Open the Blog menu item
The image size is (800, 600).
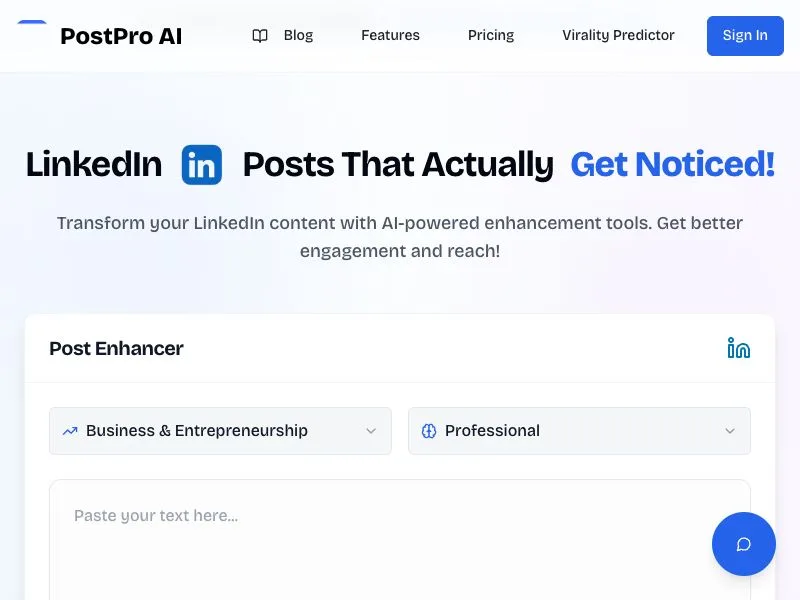(298, 35)
